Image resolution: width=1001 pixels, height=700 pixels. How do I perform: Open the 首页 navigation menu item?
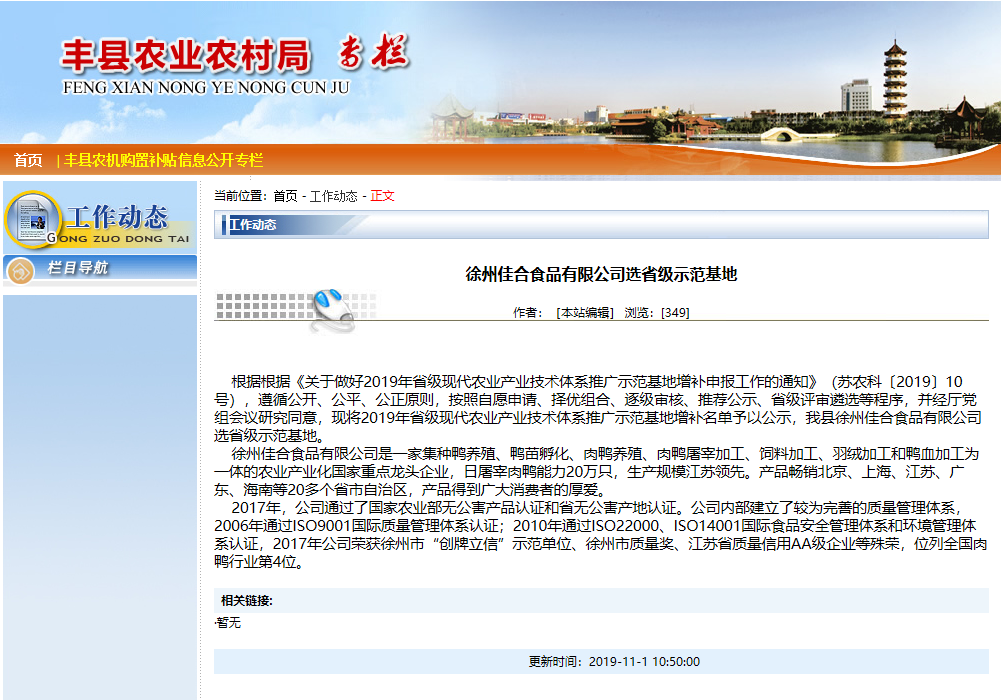tap(28, 160)
